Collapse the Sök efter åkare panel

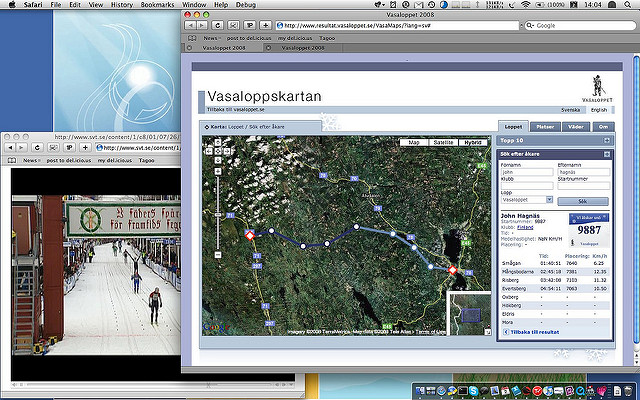click(606, 154)
